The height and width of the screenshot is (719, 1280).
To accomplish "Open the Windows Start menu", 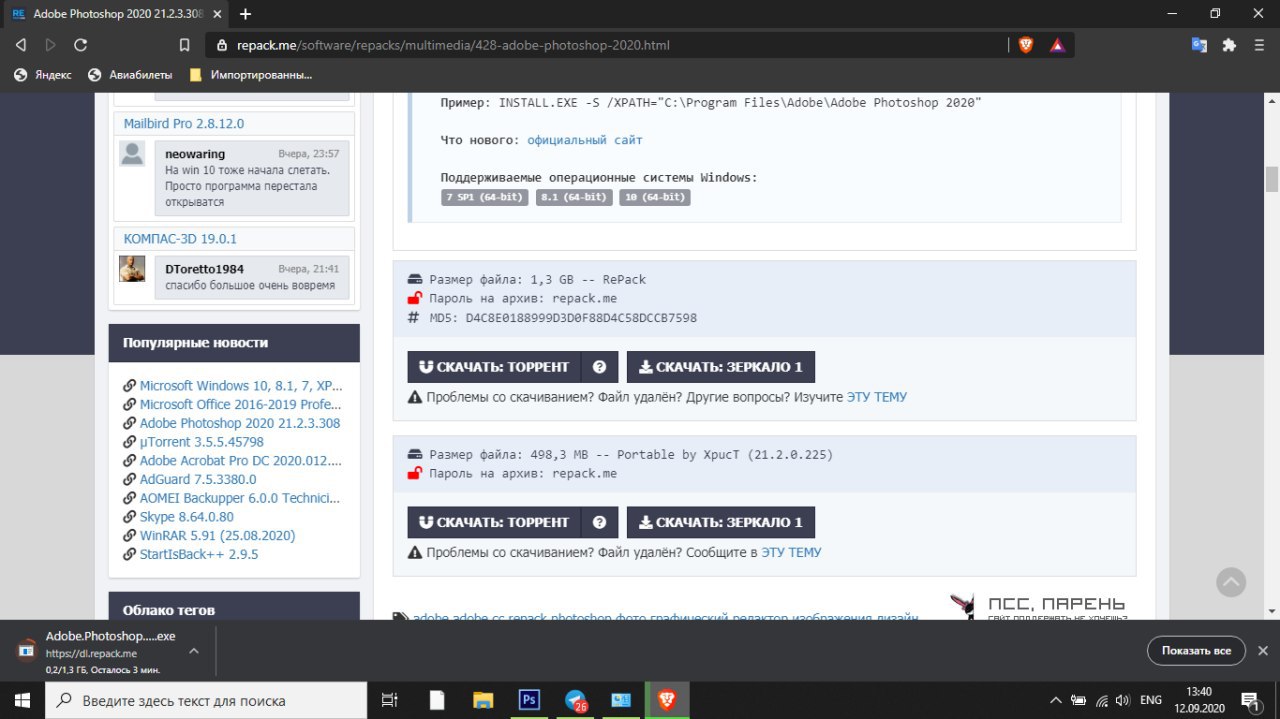I will [22, 700].
